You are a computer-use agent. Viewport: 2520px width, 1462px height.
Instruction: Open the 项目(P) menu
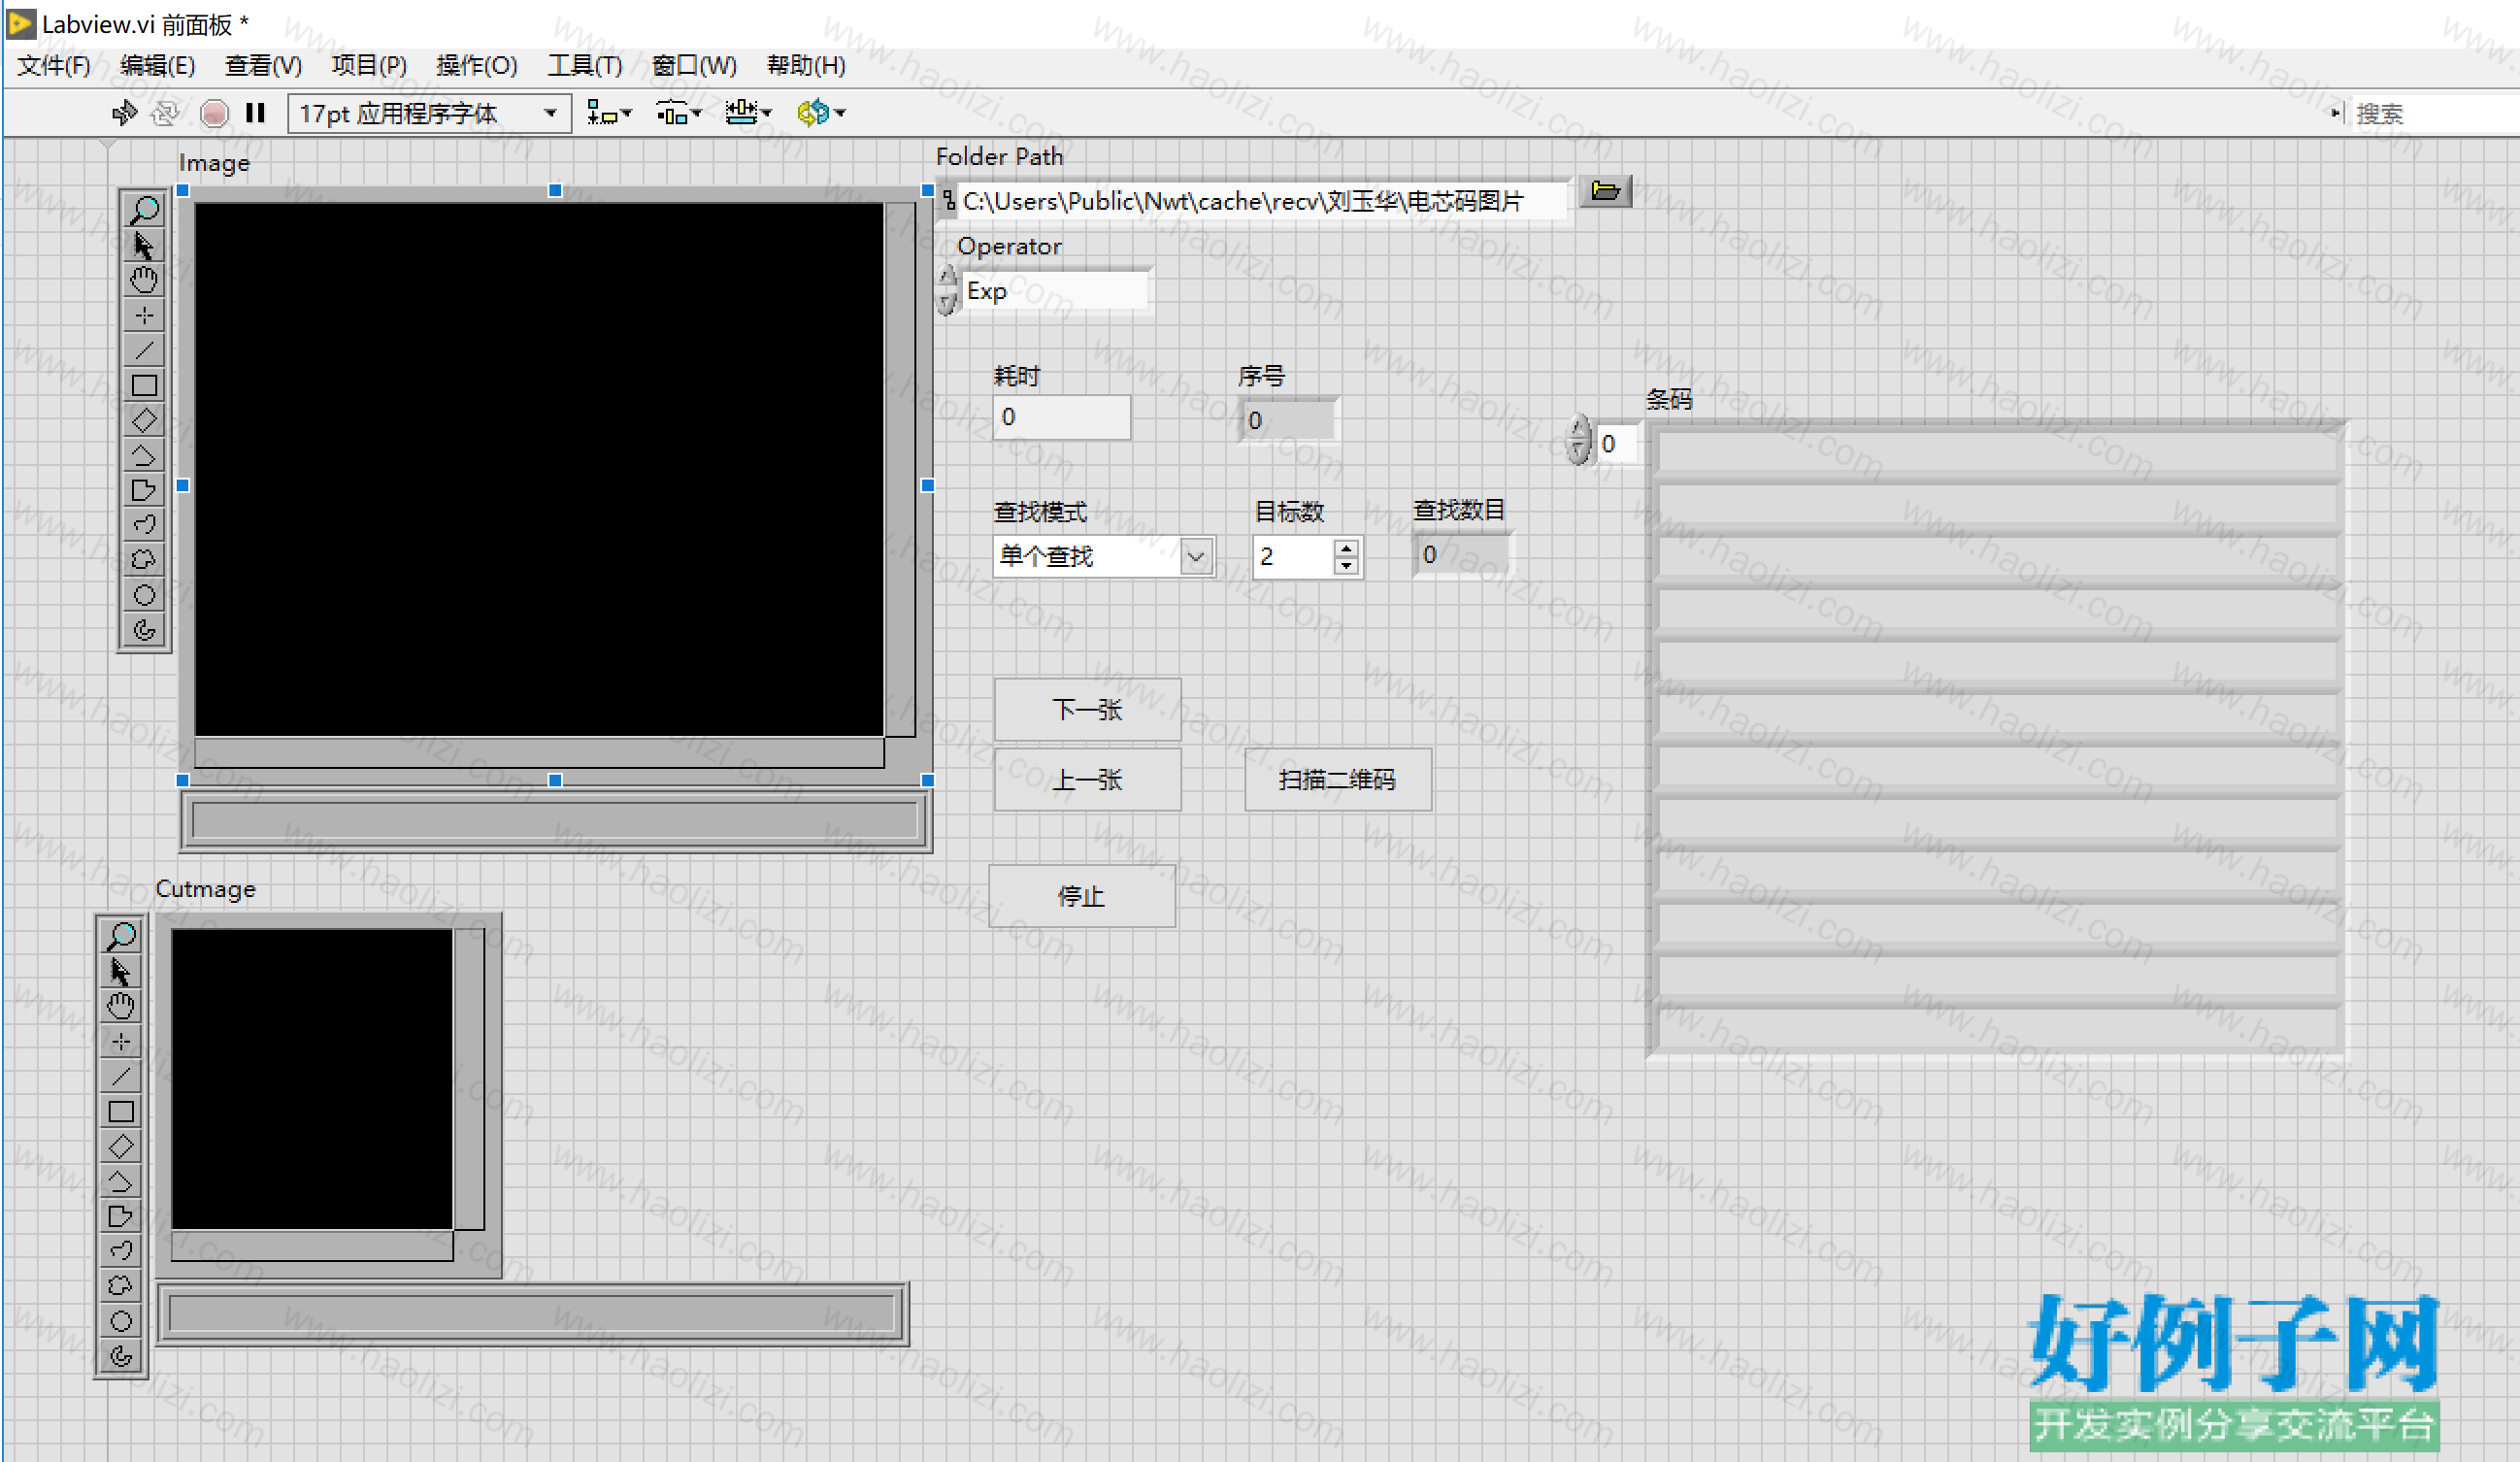369,66
